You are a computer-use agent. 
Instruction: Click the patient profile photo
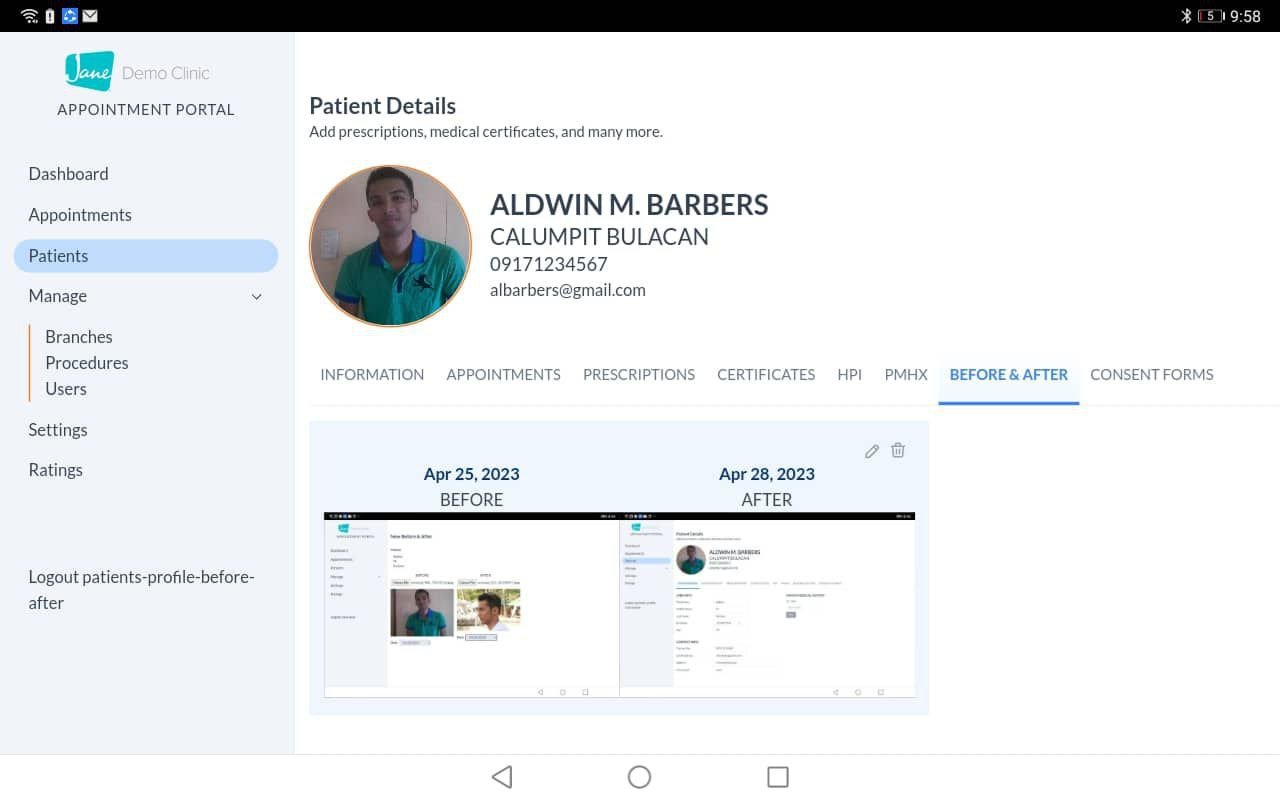pyautogui.click(x=390, y=246)
